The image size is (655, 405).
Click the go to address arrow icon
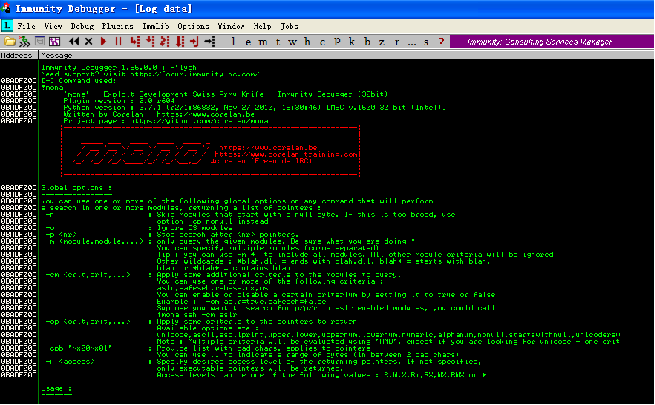click(210, 41)
